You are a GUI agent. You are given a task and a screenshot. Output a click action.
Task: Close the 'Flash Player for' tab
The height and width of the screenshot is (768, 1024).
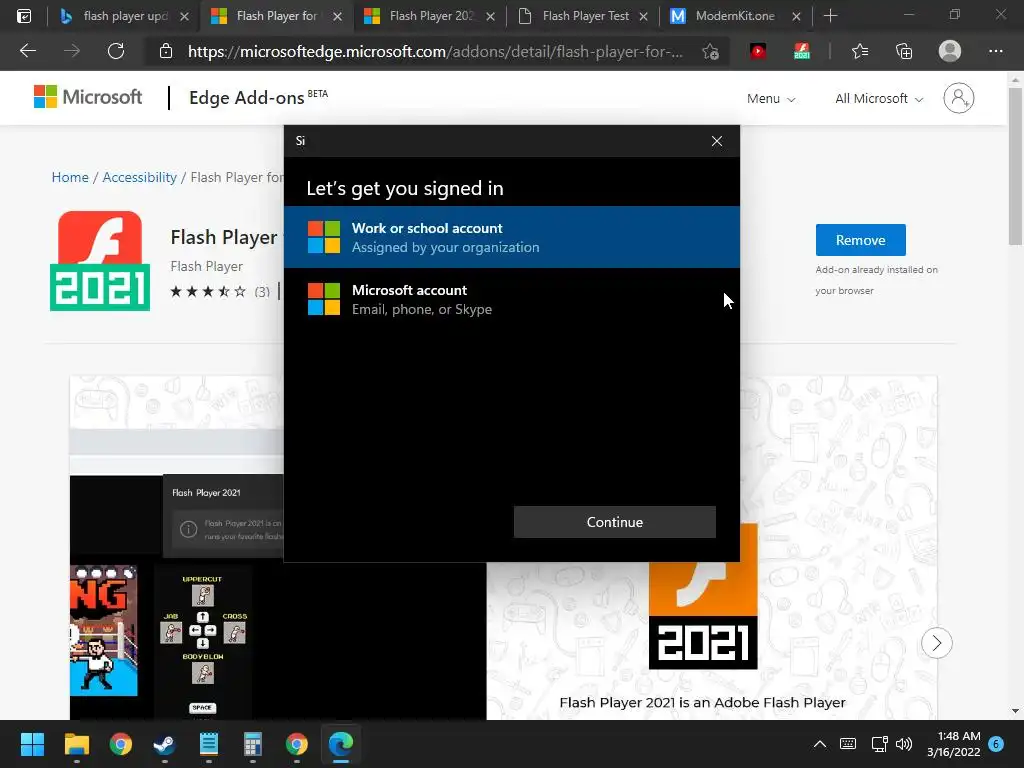tap(337, 16)
